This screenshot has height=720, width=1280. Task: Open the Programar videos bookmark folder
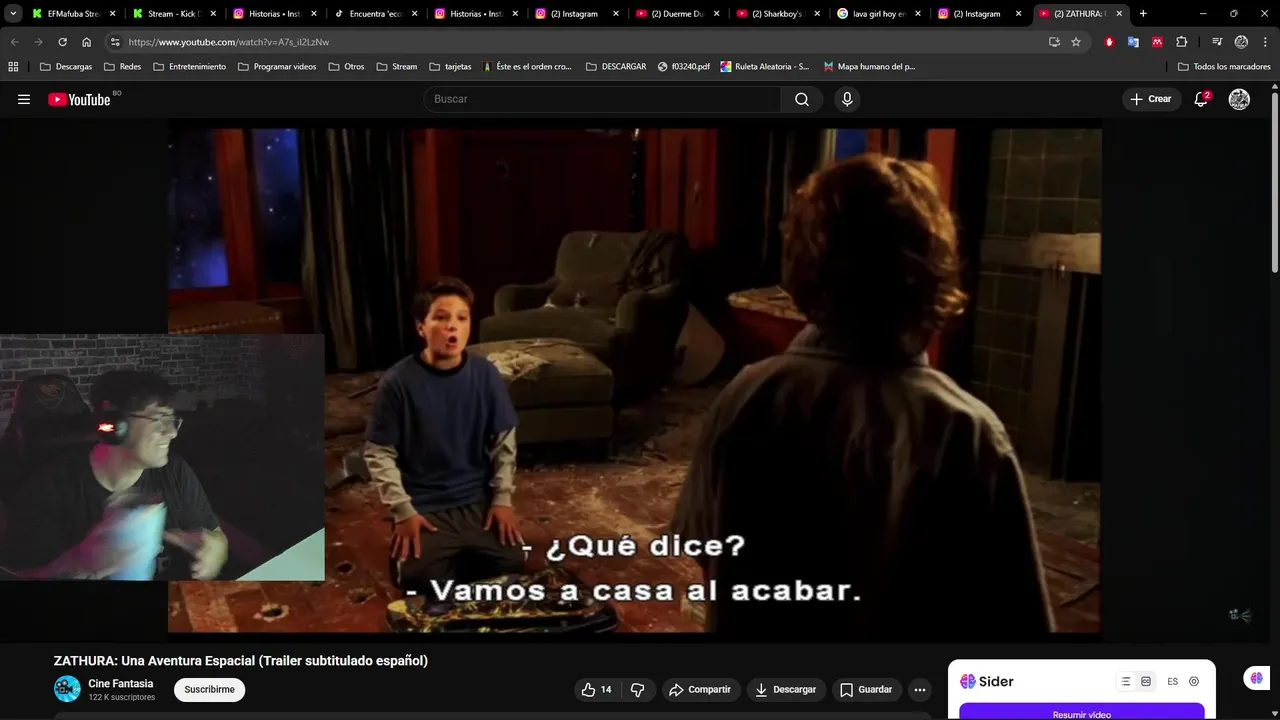[x=277, y=67]
